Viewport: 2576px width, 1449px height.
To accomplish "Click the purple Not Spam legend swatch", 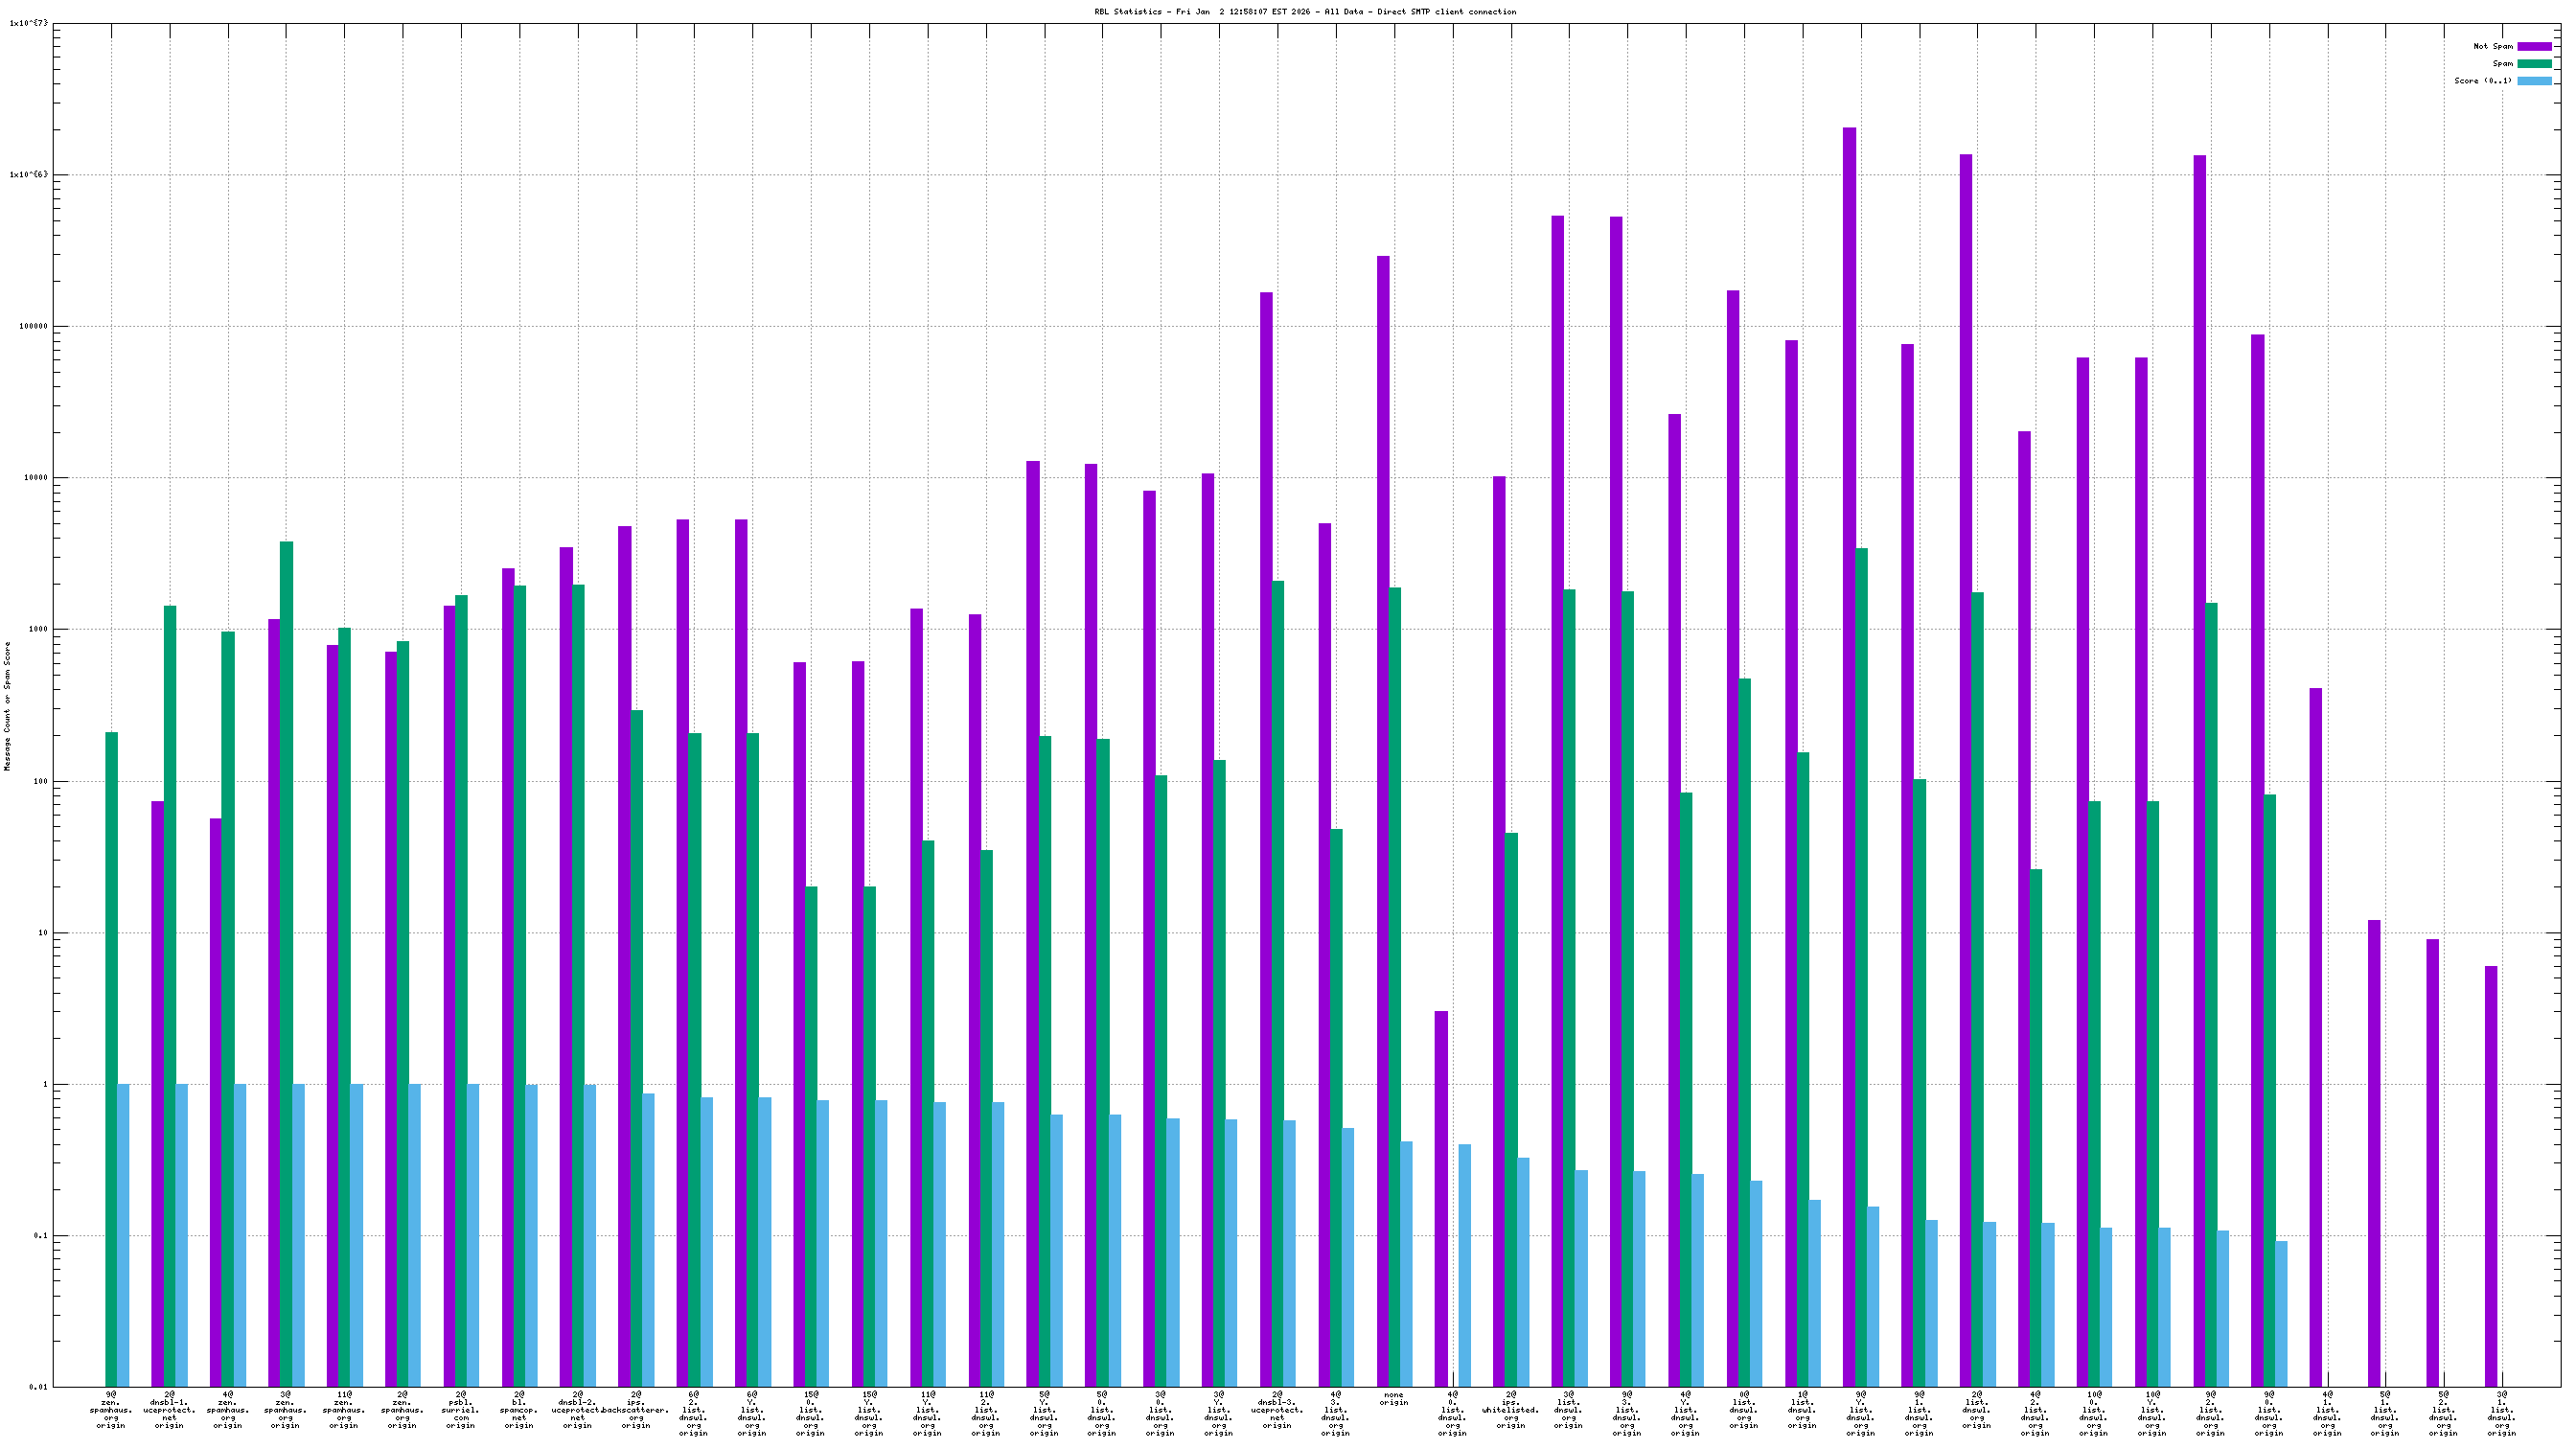I will (x=2533, y=46).
